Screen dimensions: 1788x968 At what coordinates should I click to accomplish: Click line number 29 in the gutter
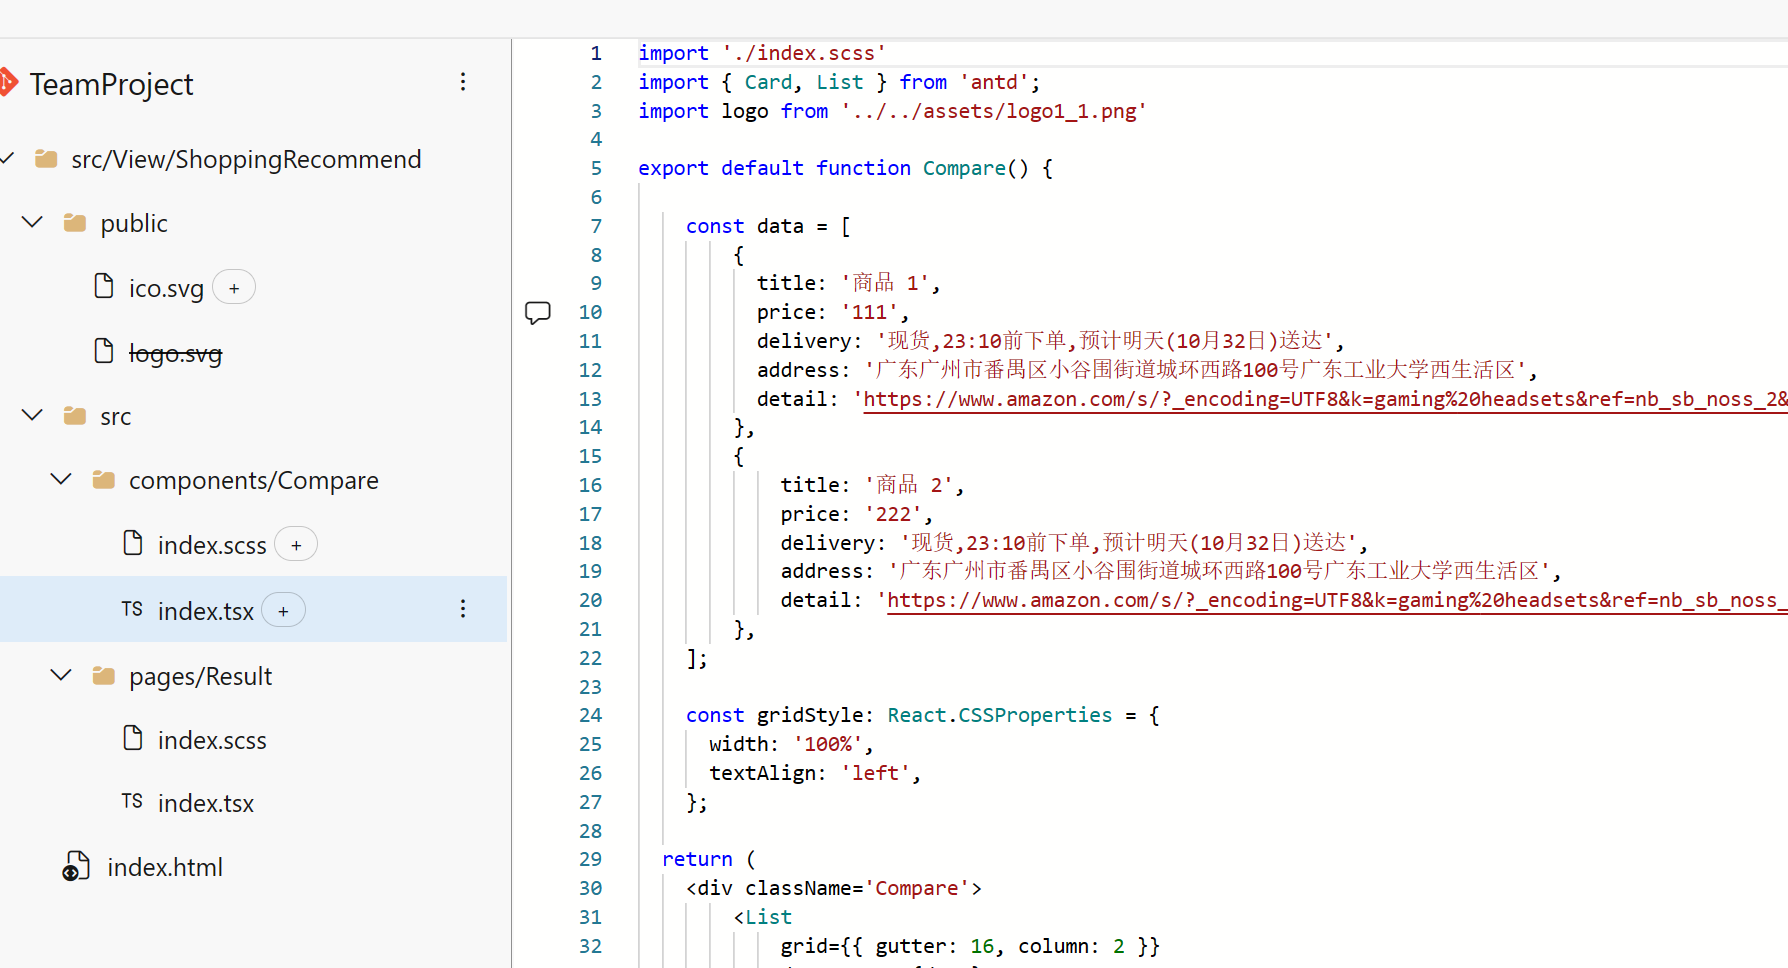point(591,859)
